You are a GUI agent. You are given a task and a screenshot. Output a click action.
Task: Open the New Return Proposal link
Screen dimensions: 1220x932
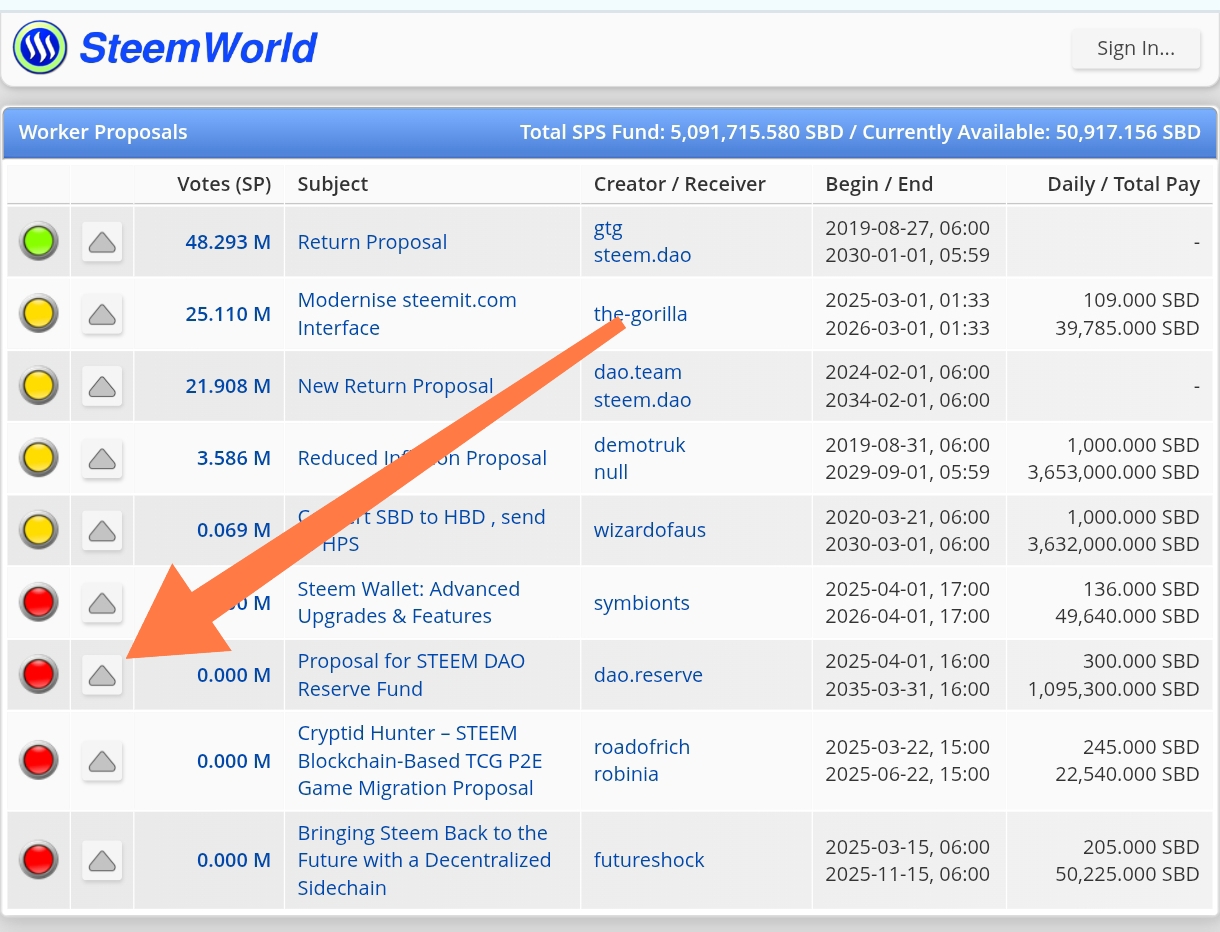(x=395, y=386)
